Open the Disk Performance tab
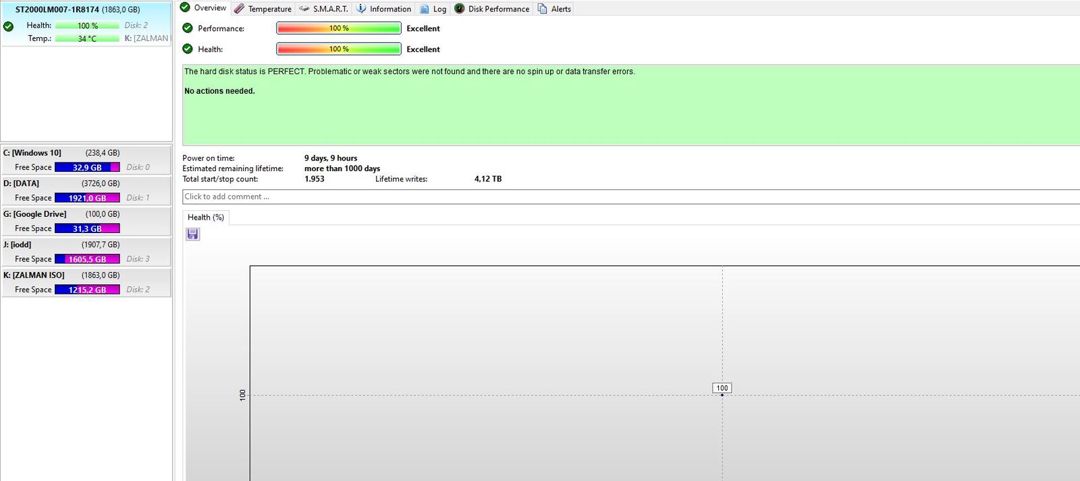 tap(492, 8)
